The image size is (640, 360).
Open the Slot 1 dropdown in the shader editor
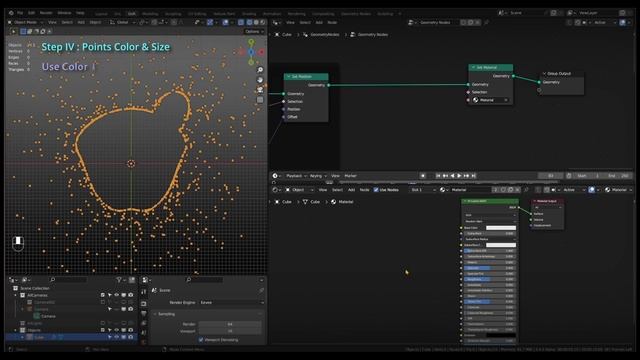423,190
